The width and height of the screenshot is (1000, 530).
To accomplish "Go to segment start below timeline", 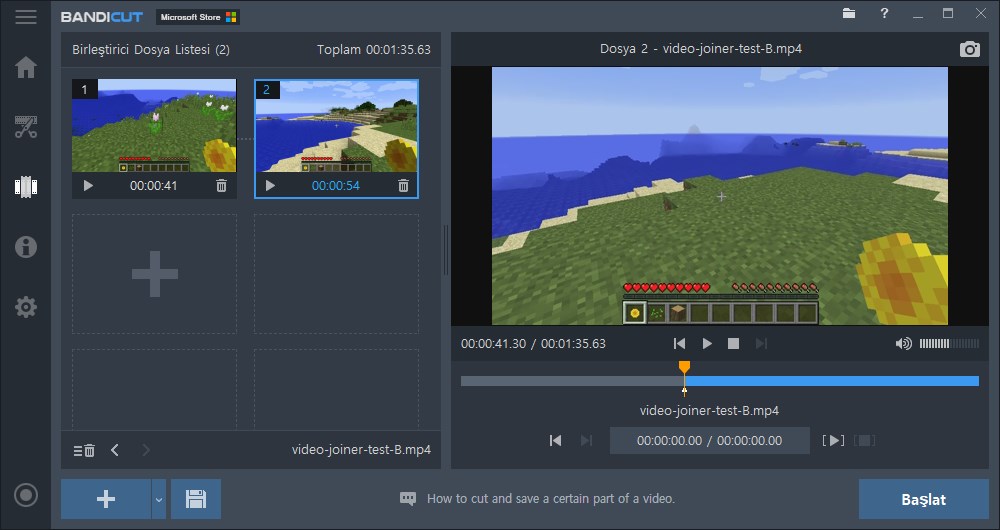I will (555, 441).
